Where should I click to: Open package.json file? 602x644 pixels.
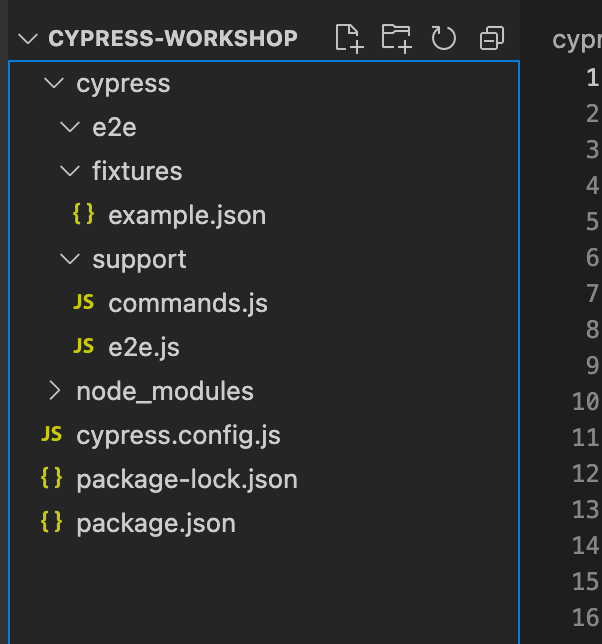click(x=156, y=524)
